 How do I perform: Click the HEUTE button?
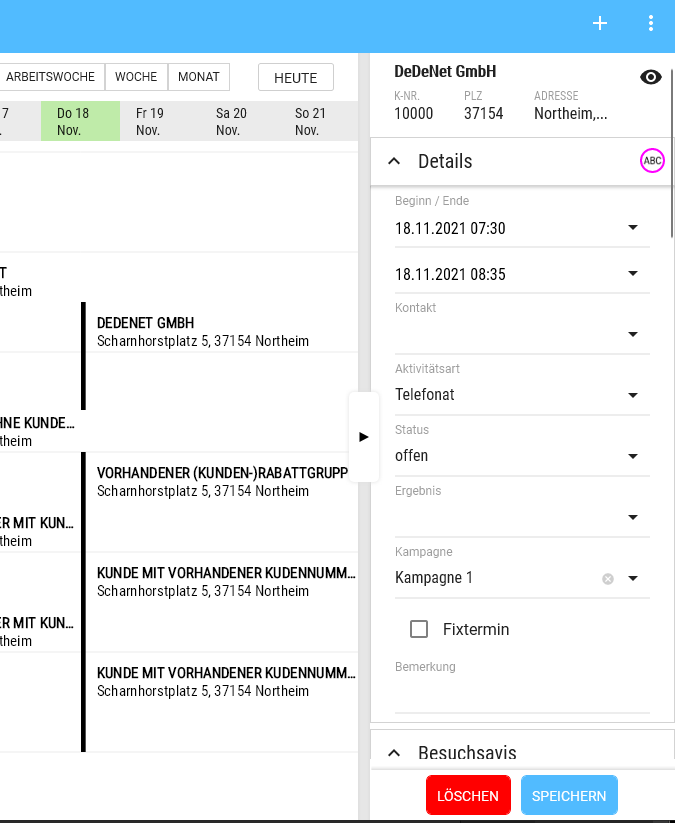(296, 77)
